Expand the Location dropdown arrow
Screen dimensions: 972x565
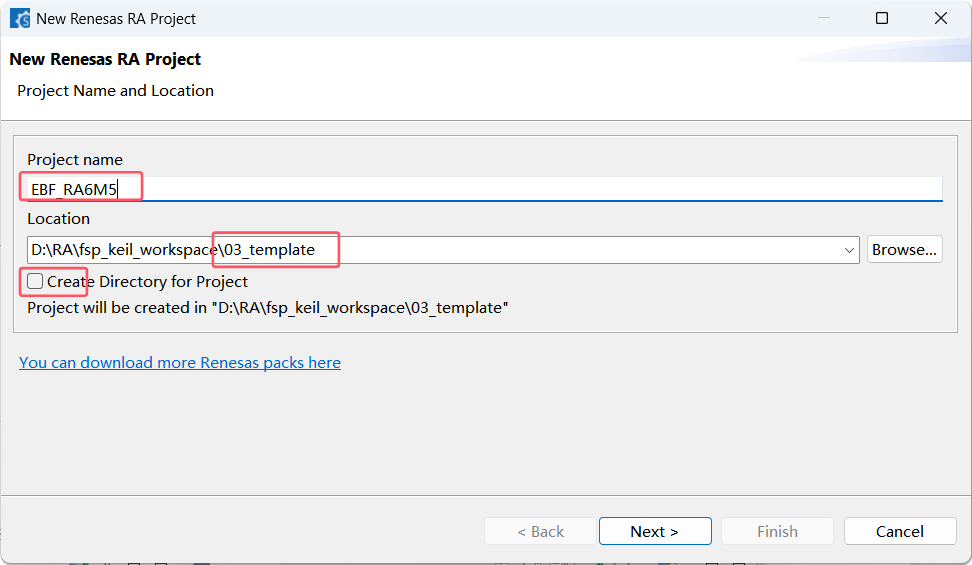849,251
